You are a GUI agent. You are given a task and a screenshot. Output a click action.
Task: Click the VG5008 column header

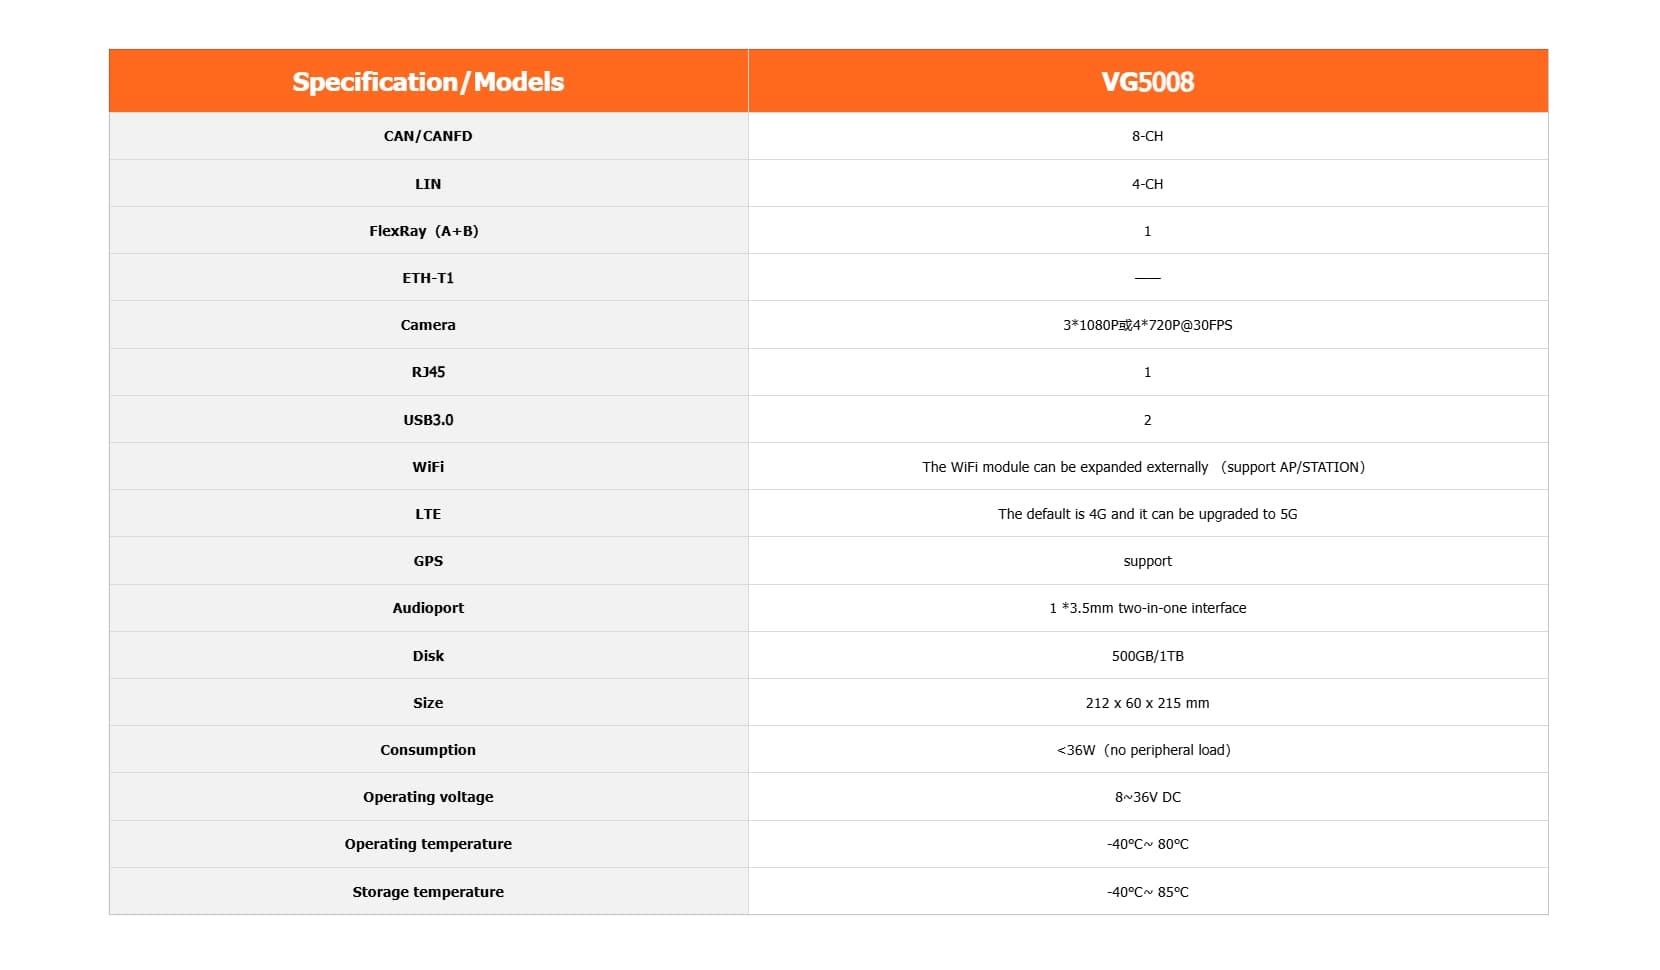(x=1147, y=82)
